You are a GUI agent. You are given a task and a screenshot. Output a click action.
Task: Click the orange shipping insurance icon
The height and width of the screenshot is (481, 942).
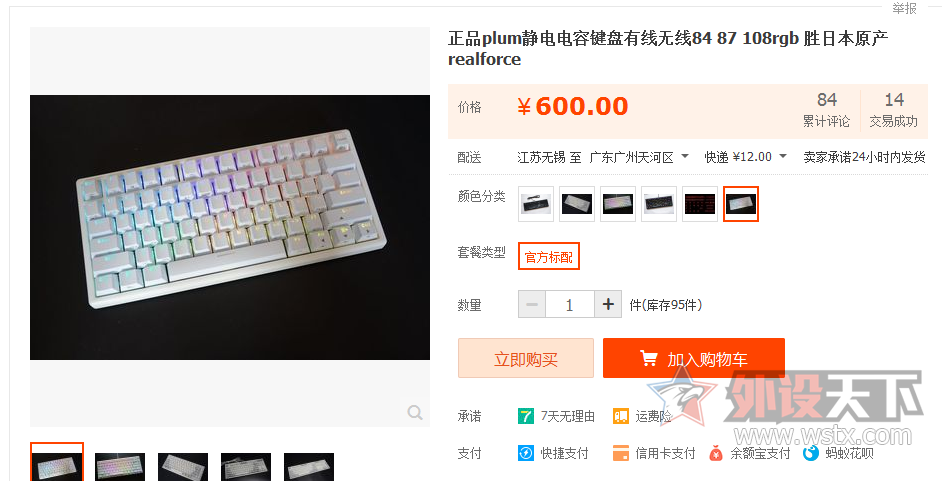[x=621, y=416]
